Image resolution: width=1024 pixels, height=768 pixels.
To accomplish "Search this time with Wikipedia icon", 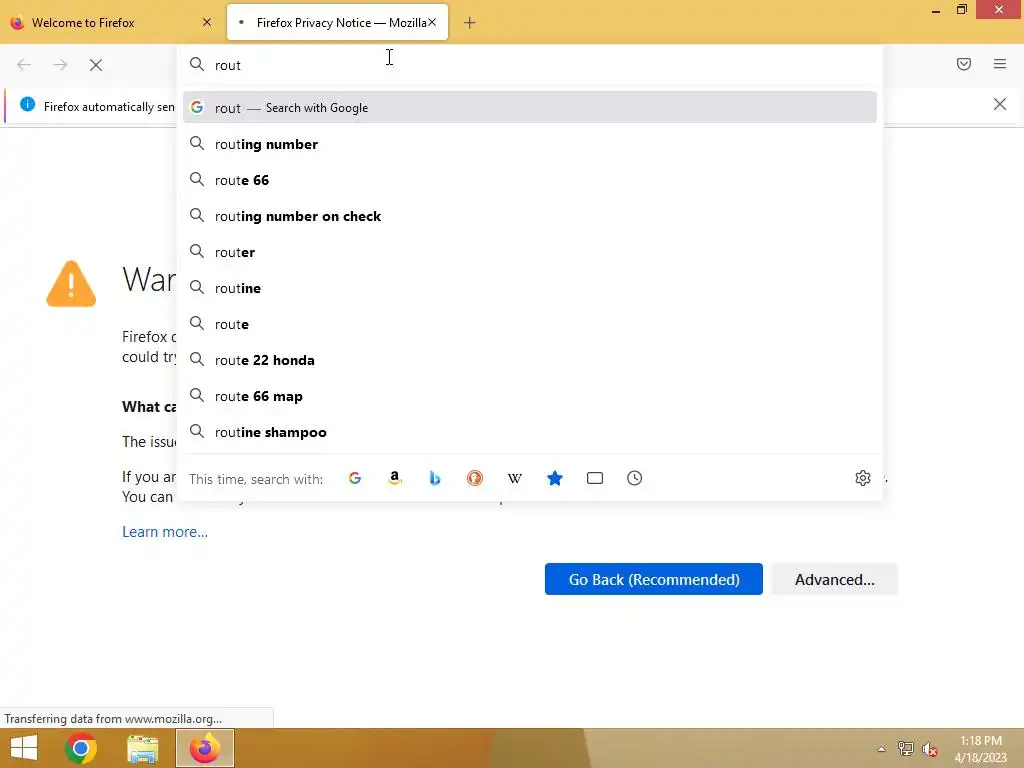I will (515, 478).
